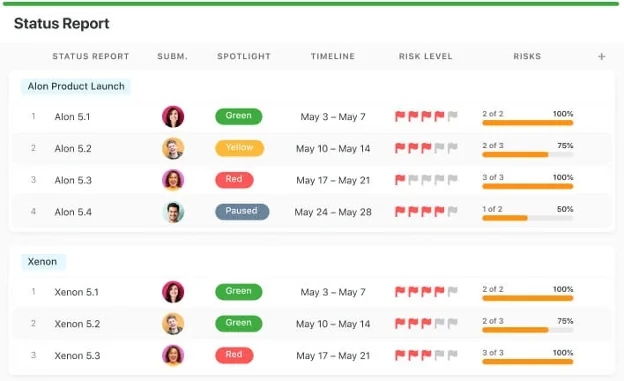This screenshot has height=381, width=624.
Task: Change the Red spotlight on Xenon 5.3
Action: [x=234, y=355]
